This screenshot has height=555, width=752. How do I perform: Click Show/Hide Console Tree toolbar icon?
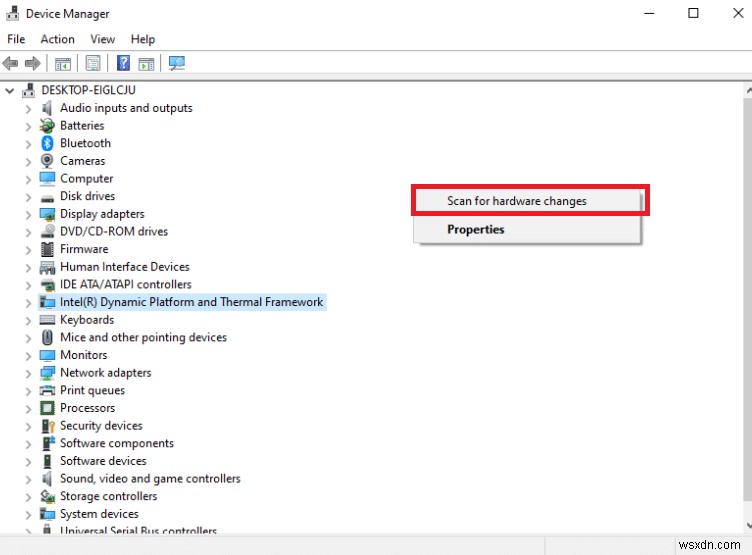point(63,63)
